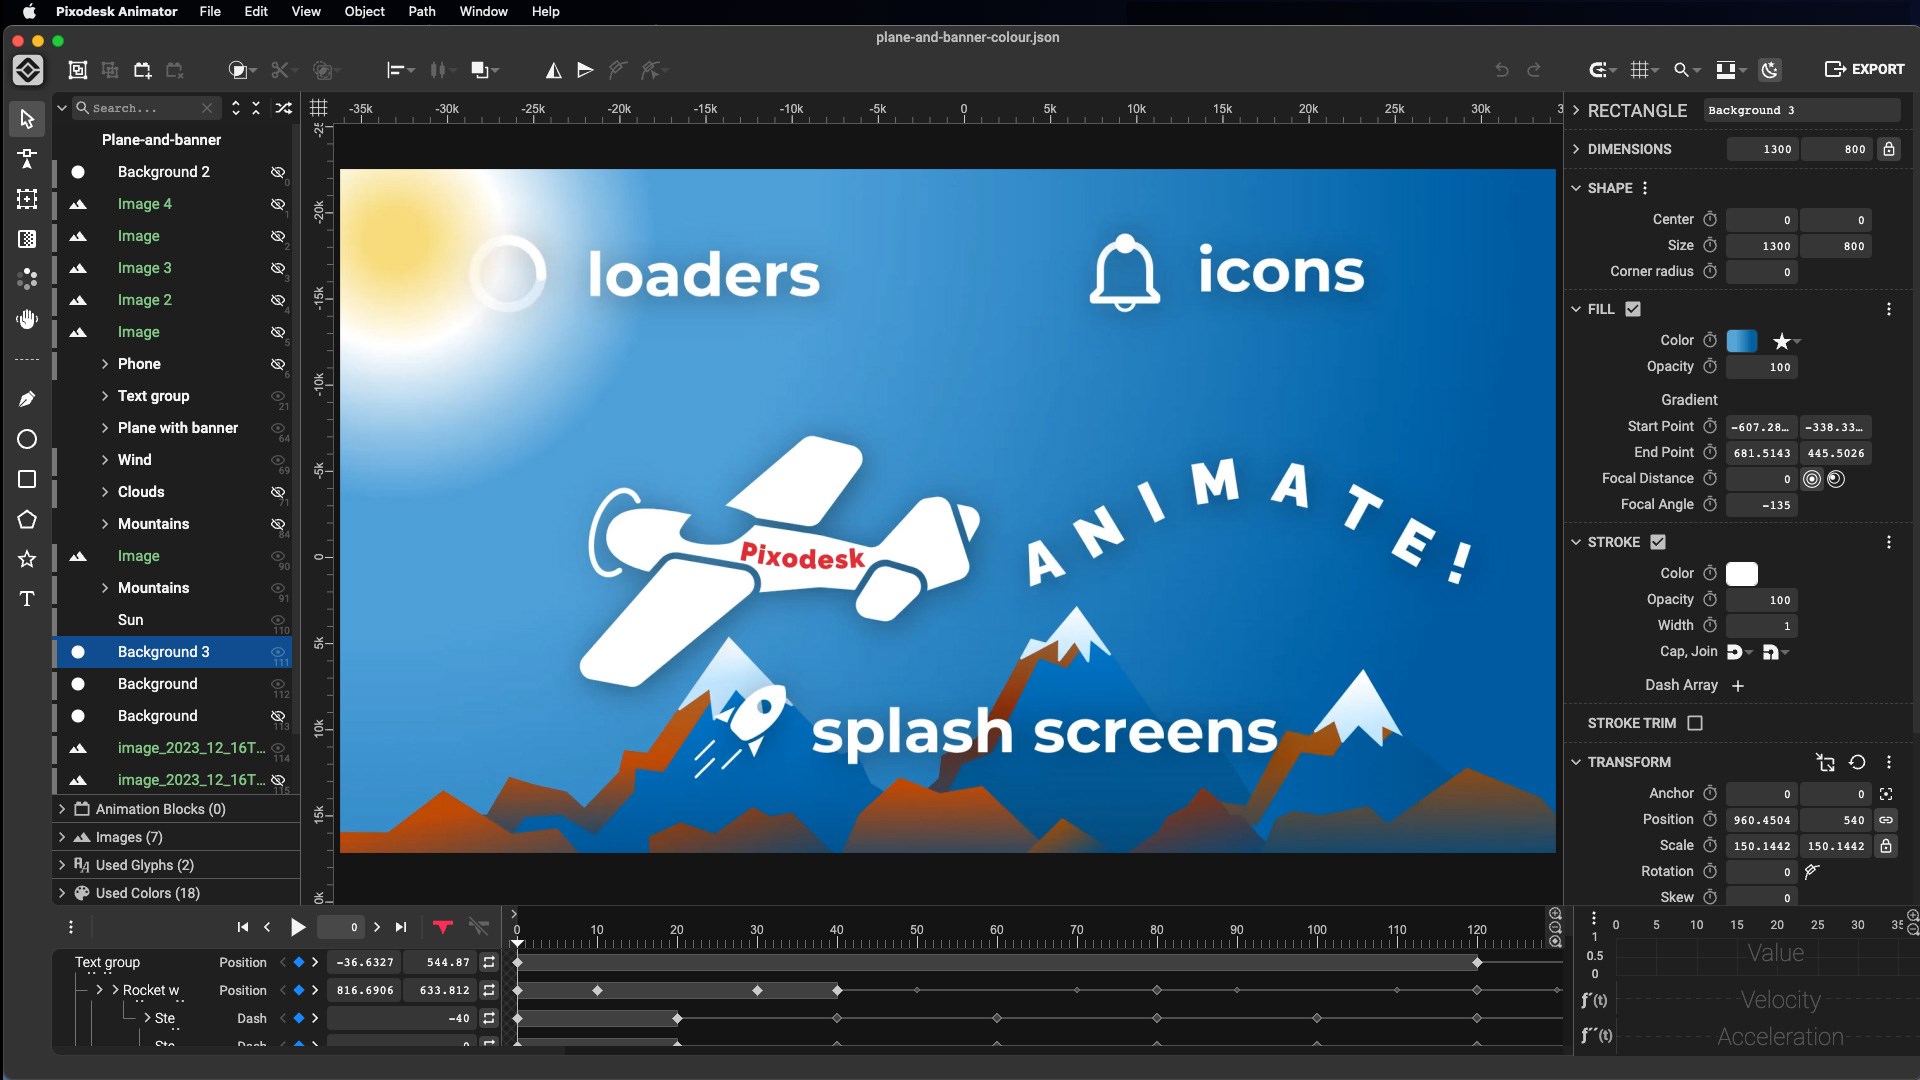Select the Ellipse tool
Image resolution: width=1920 pixels, height=1080 pixels.
26,439
